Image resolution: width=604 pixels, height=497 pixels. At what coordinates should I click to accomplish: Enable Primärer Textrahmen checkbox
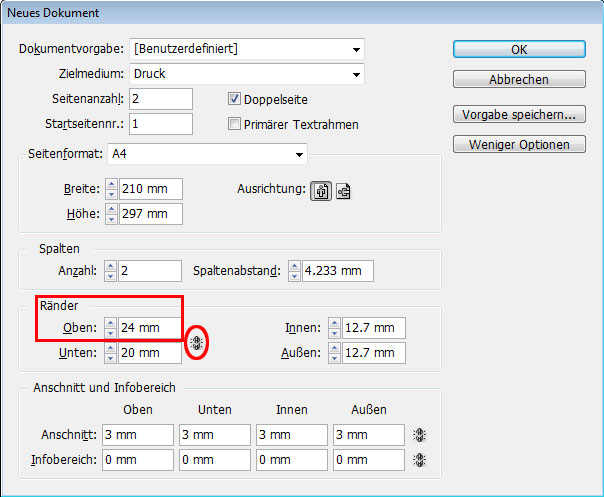(235, 124)
